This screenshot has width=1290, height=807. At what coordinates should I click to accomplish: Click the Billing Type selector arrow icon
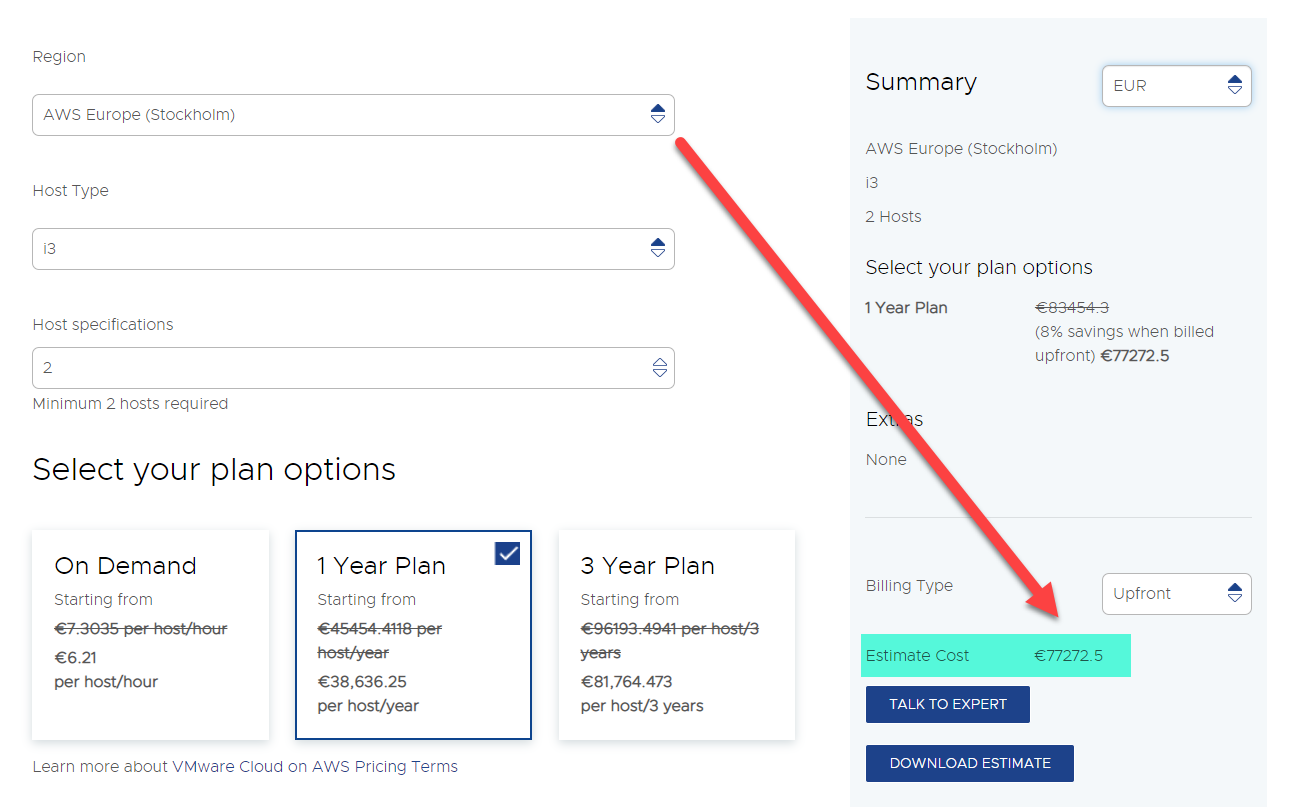tap(1235, 593)
